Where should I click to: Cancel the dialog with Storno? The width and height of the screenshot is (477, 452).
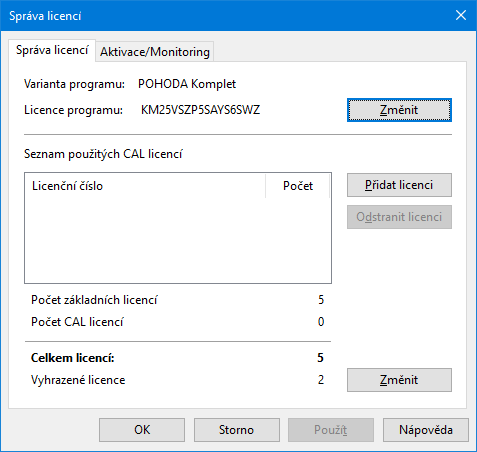coord(236,430)
